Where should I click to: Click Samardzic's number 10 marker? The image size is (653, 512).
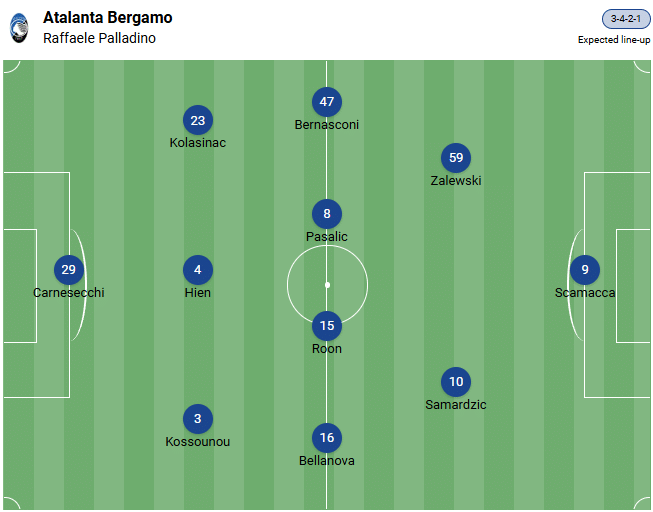point(456,381)
